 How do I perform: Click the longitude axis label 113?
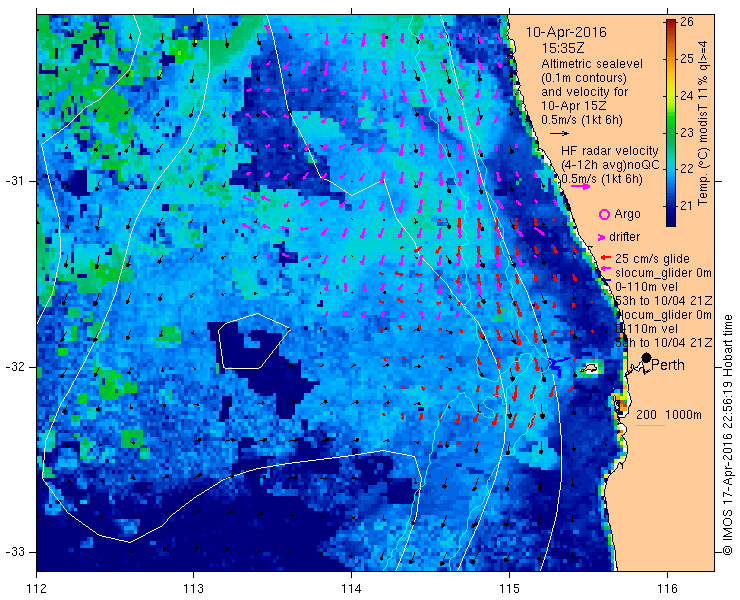193,589
